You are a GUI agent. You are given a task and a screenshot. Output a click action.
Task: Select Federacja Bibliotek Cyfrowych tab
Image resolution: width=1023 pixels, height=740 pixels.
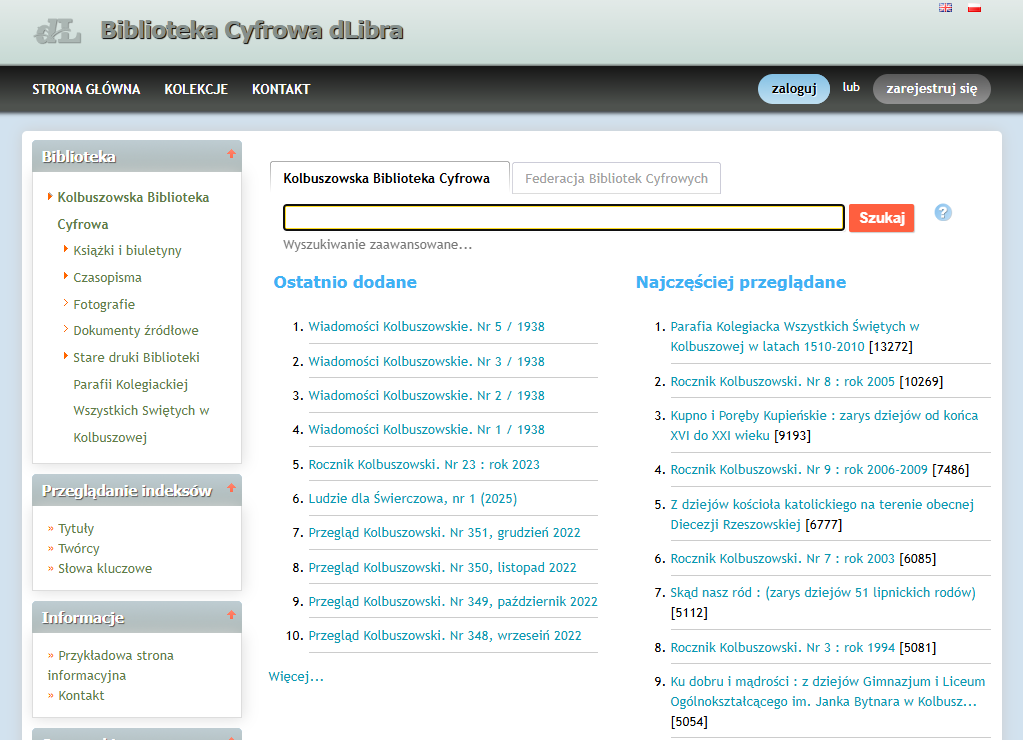[x=617, y=178]
